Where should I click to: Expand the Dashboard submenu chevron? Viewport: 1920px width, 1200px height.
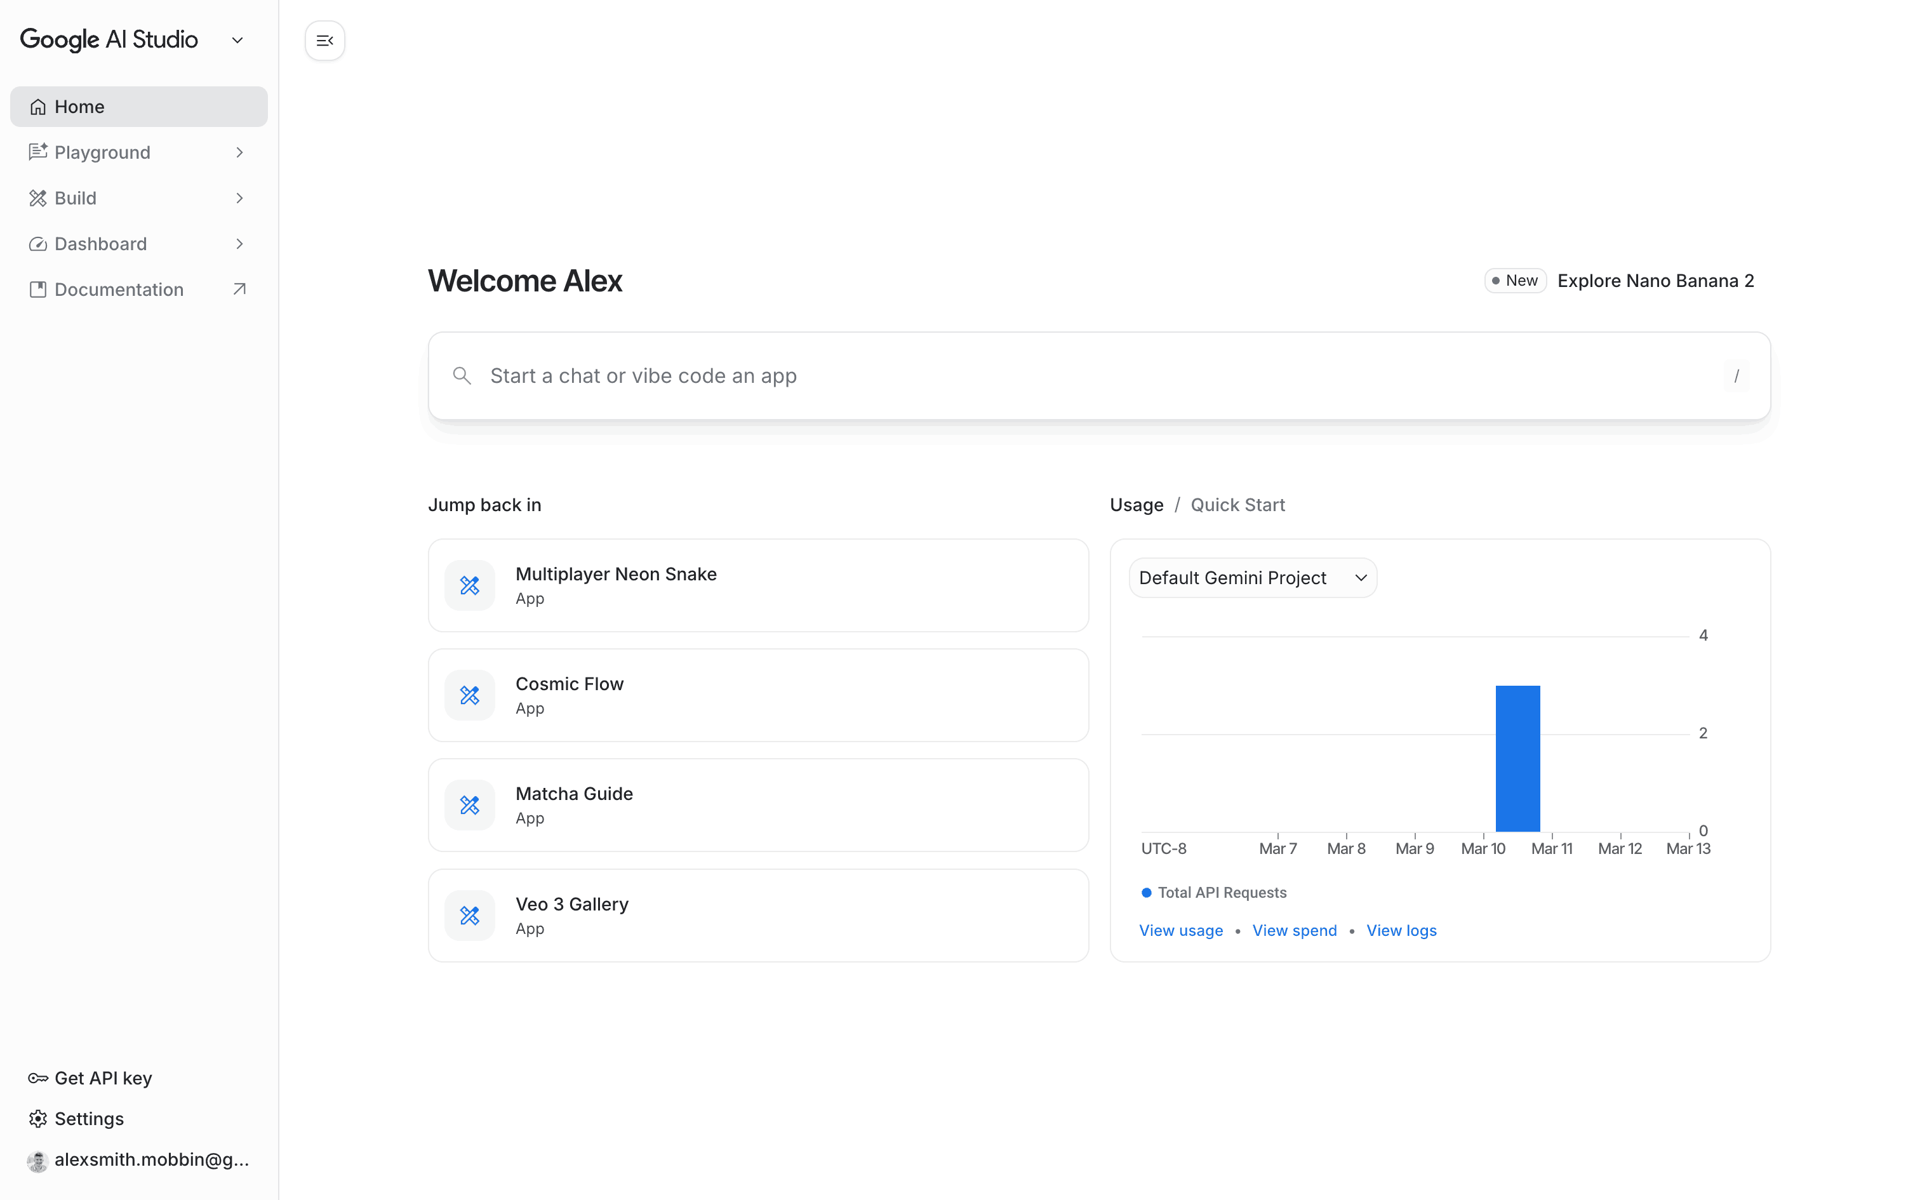pyautogui.click(x=239, y=244)
